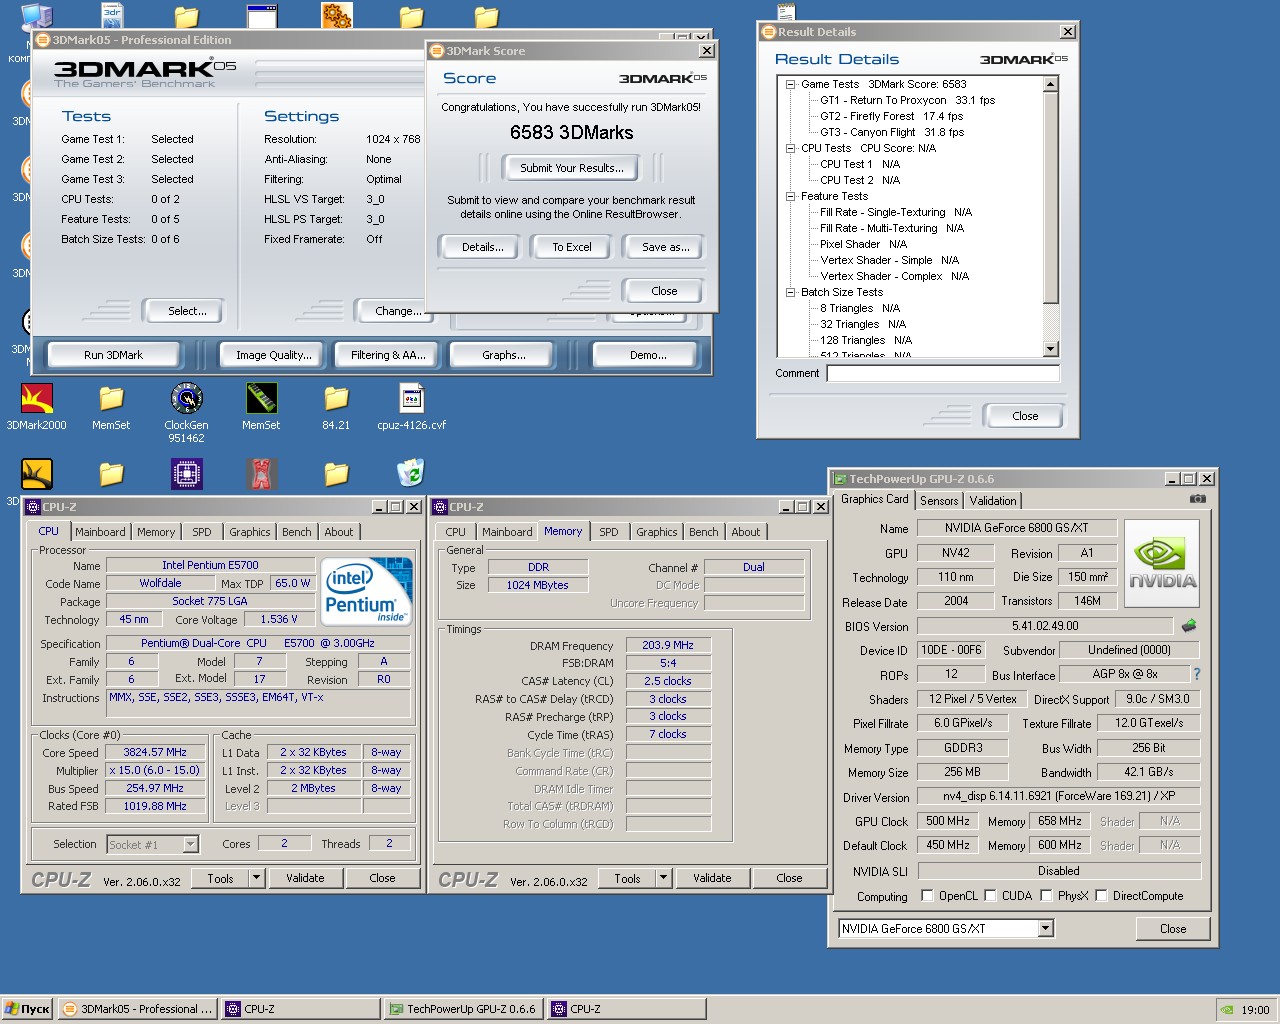The image size is (1280, 1024).
Task: Switch to TechPowerUp GPU-Z taskbar button
Action: (x=462, y=1009)
